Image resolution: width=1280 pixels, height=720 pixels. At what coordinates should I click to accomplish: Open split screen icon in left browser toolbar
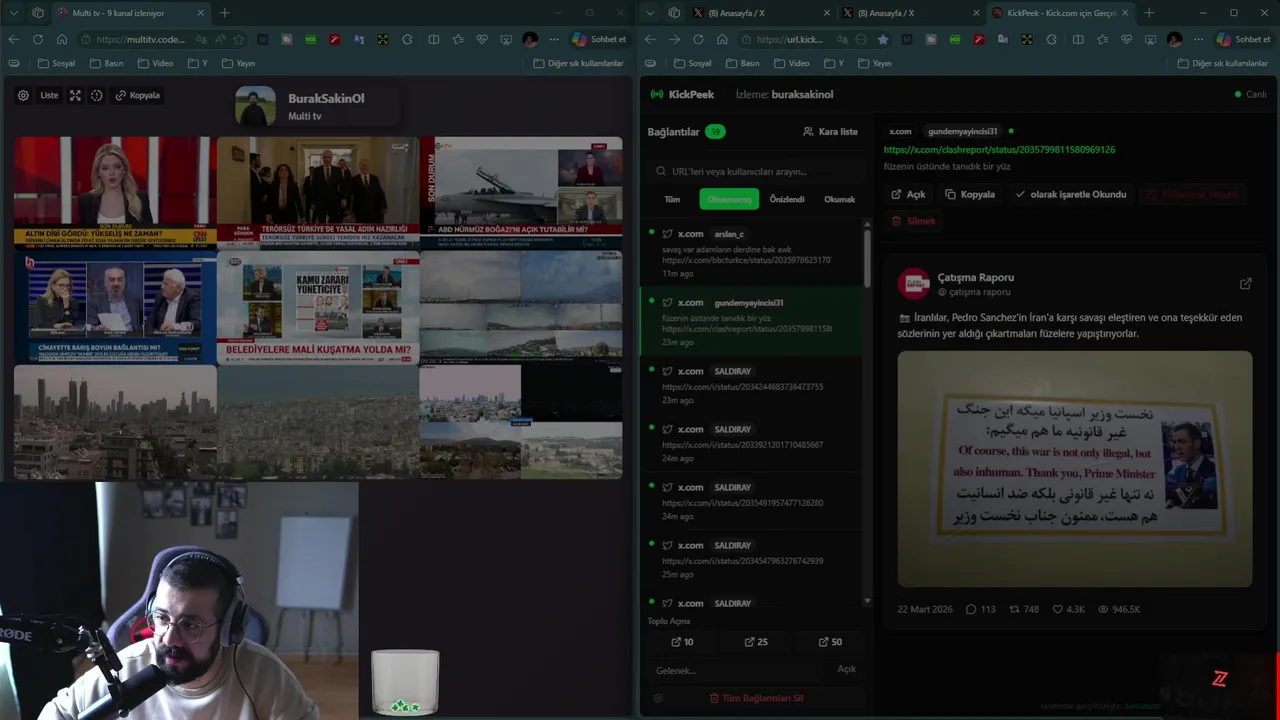433,39
